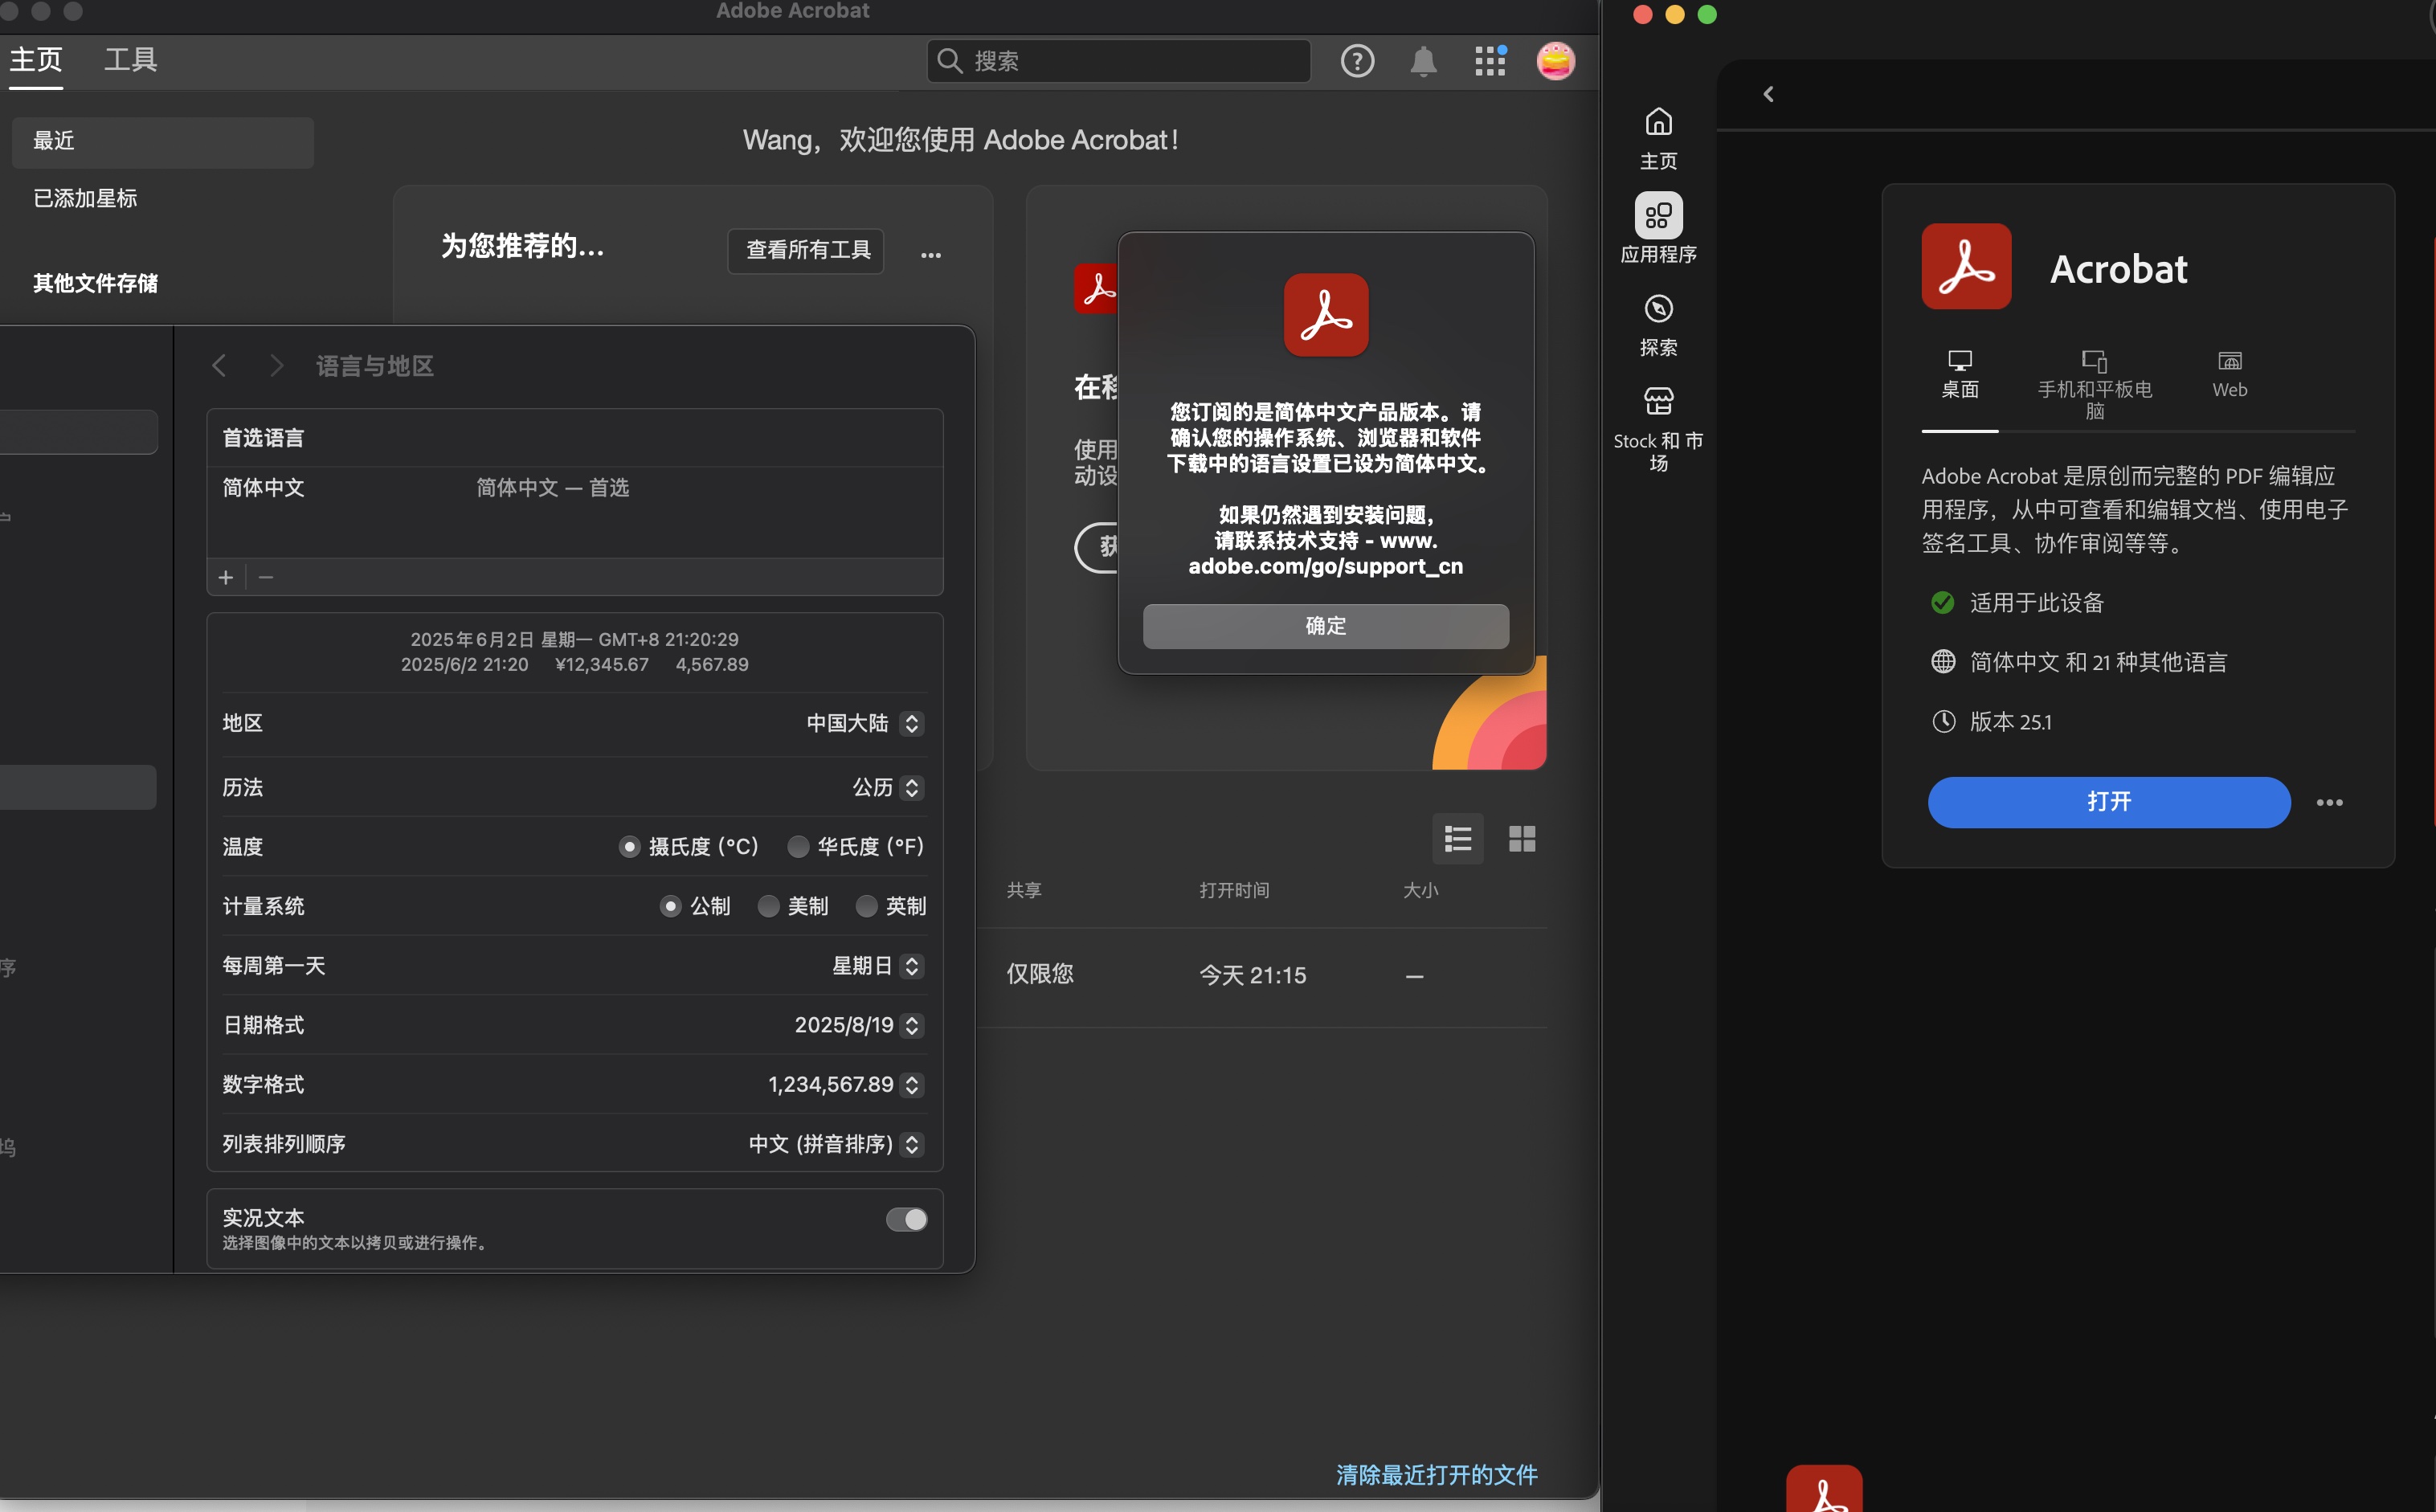Click the 打开 button for Acrobat
This screenshot has width=2436, height=1512.
[2107, 802]
